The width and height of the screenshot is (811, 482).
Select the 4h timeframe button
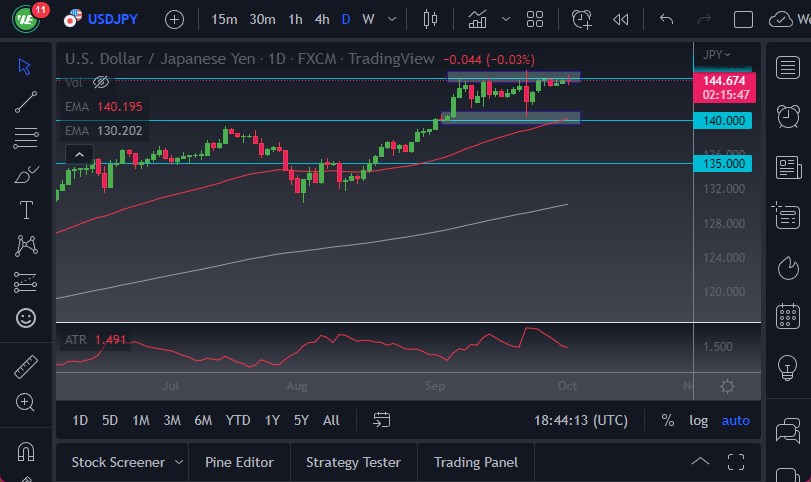[x=321, y=19]
